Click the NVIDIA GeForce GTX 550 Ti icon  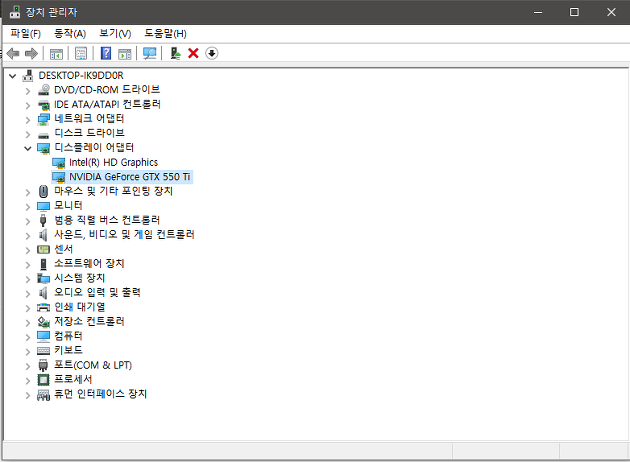[59, 177]
